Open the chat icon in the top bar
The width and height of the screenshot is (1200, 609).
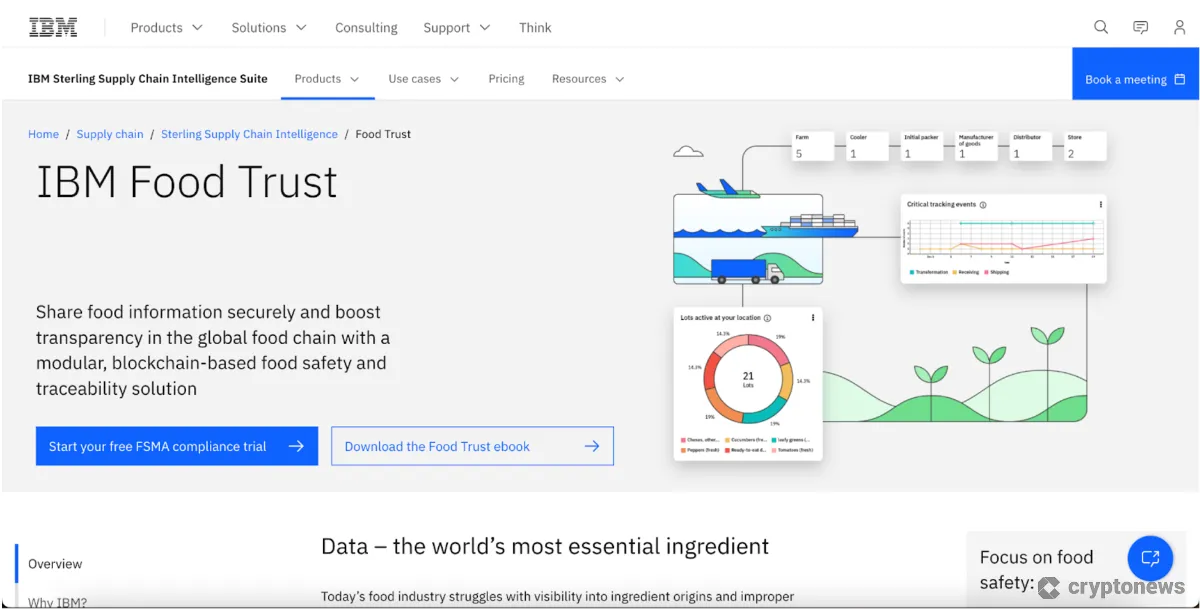click(1140, 27)
